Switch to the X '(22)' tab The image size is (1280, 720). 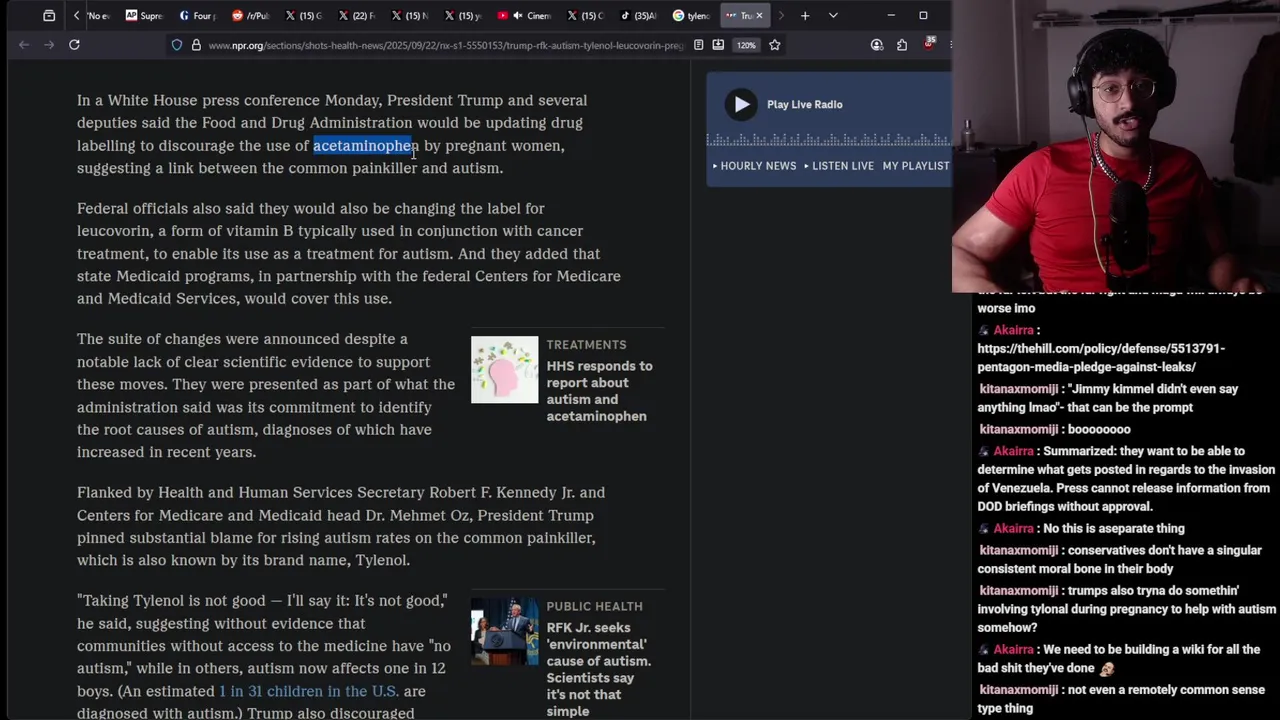pos(356,15)
